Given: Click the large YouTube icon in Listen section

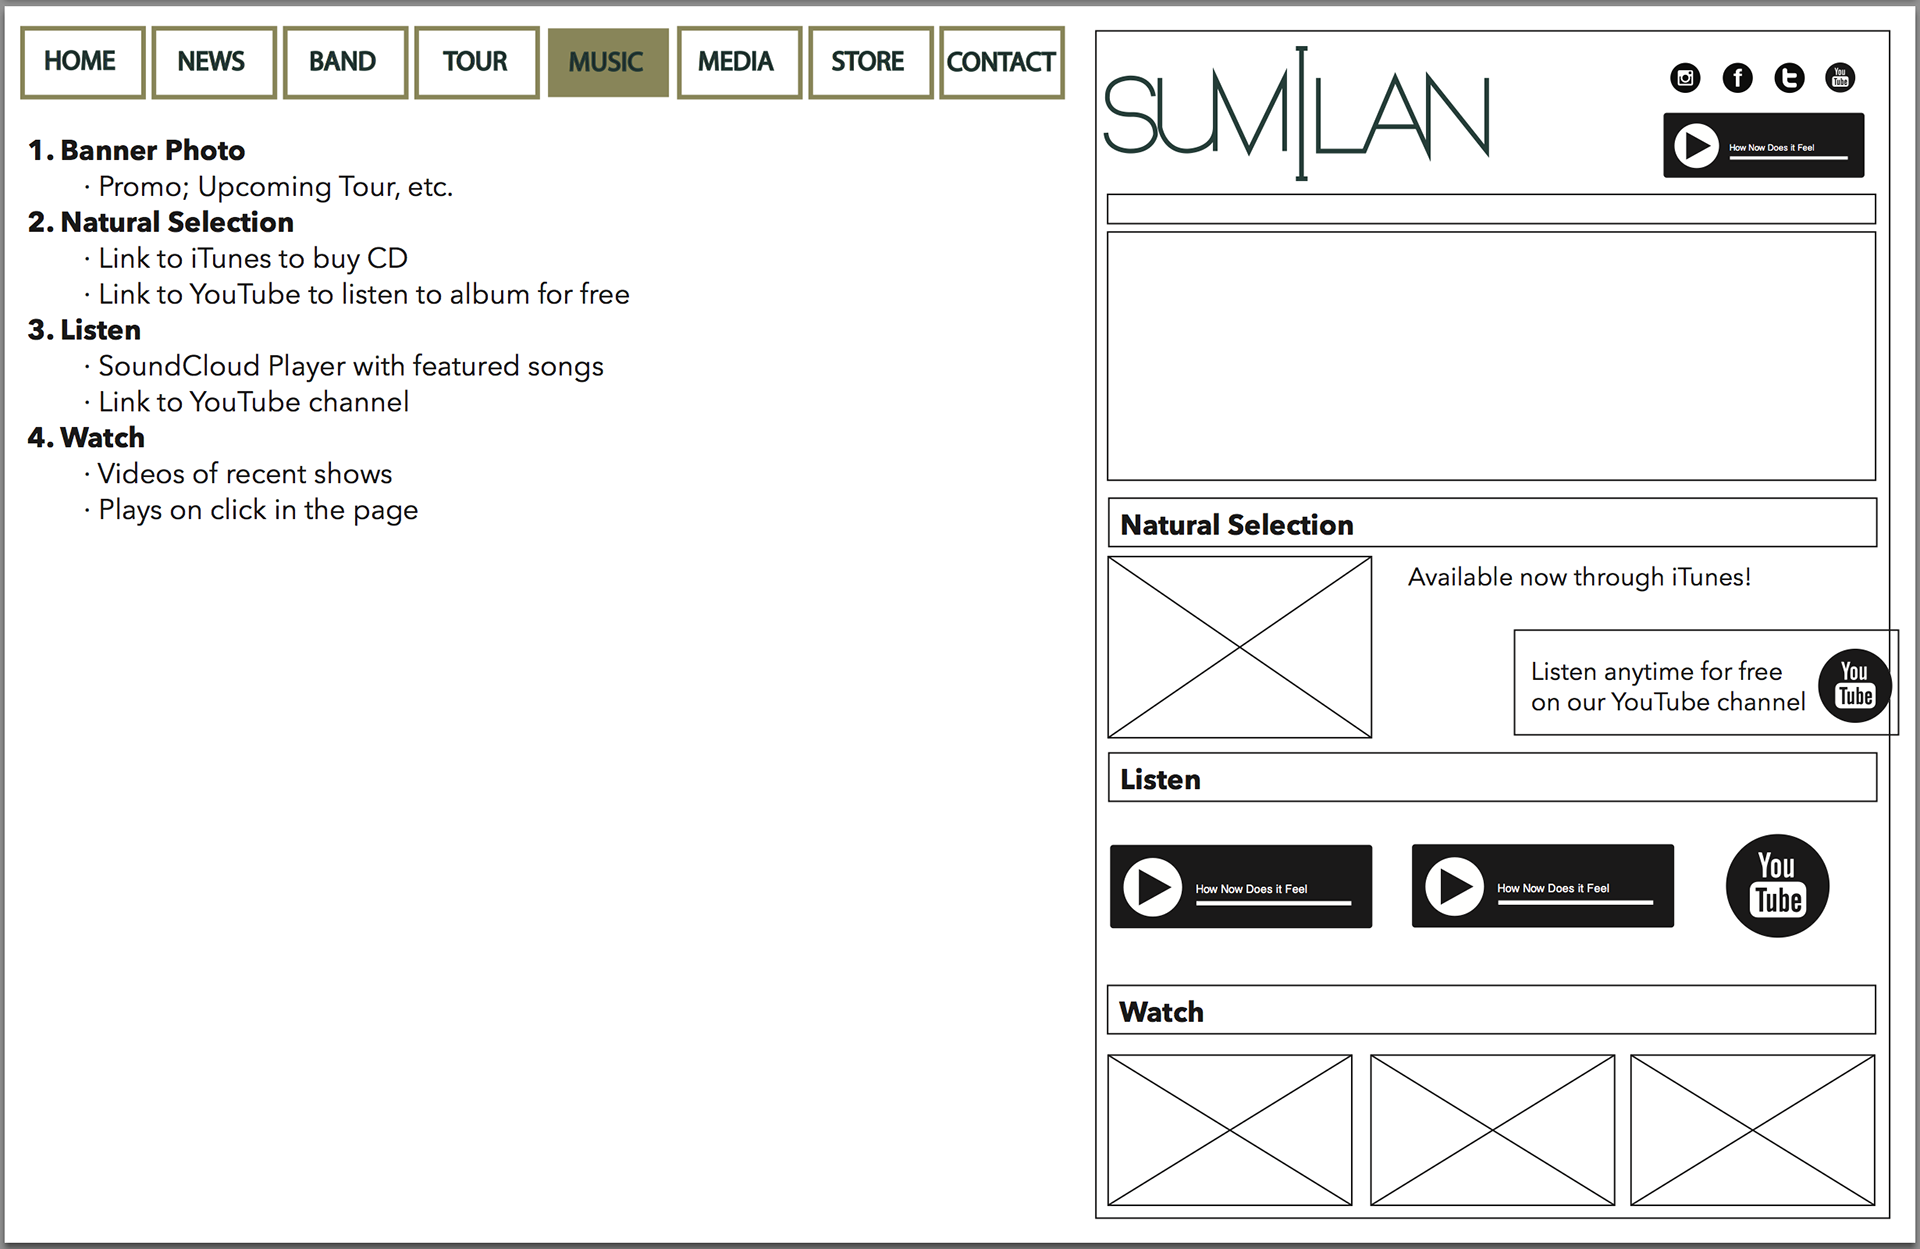Looking at the screenshot, I should pos(1777,886).
